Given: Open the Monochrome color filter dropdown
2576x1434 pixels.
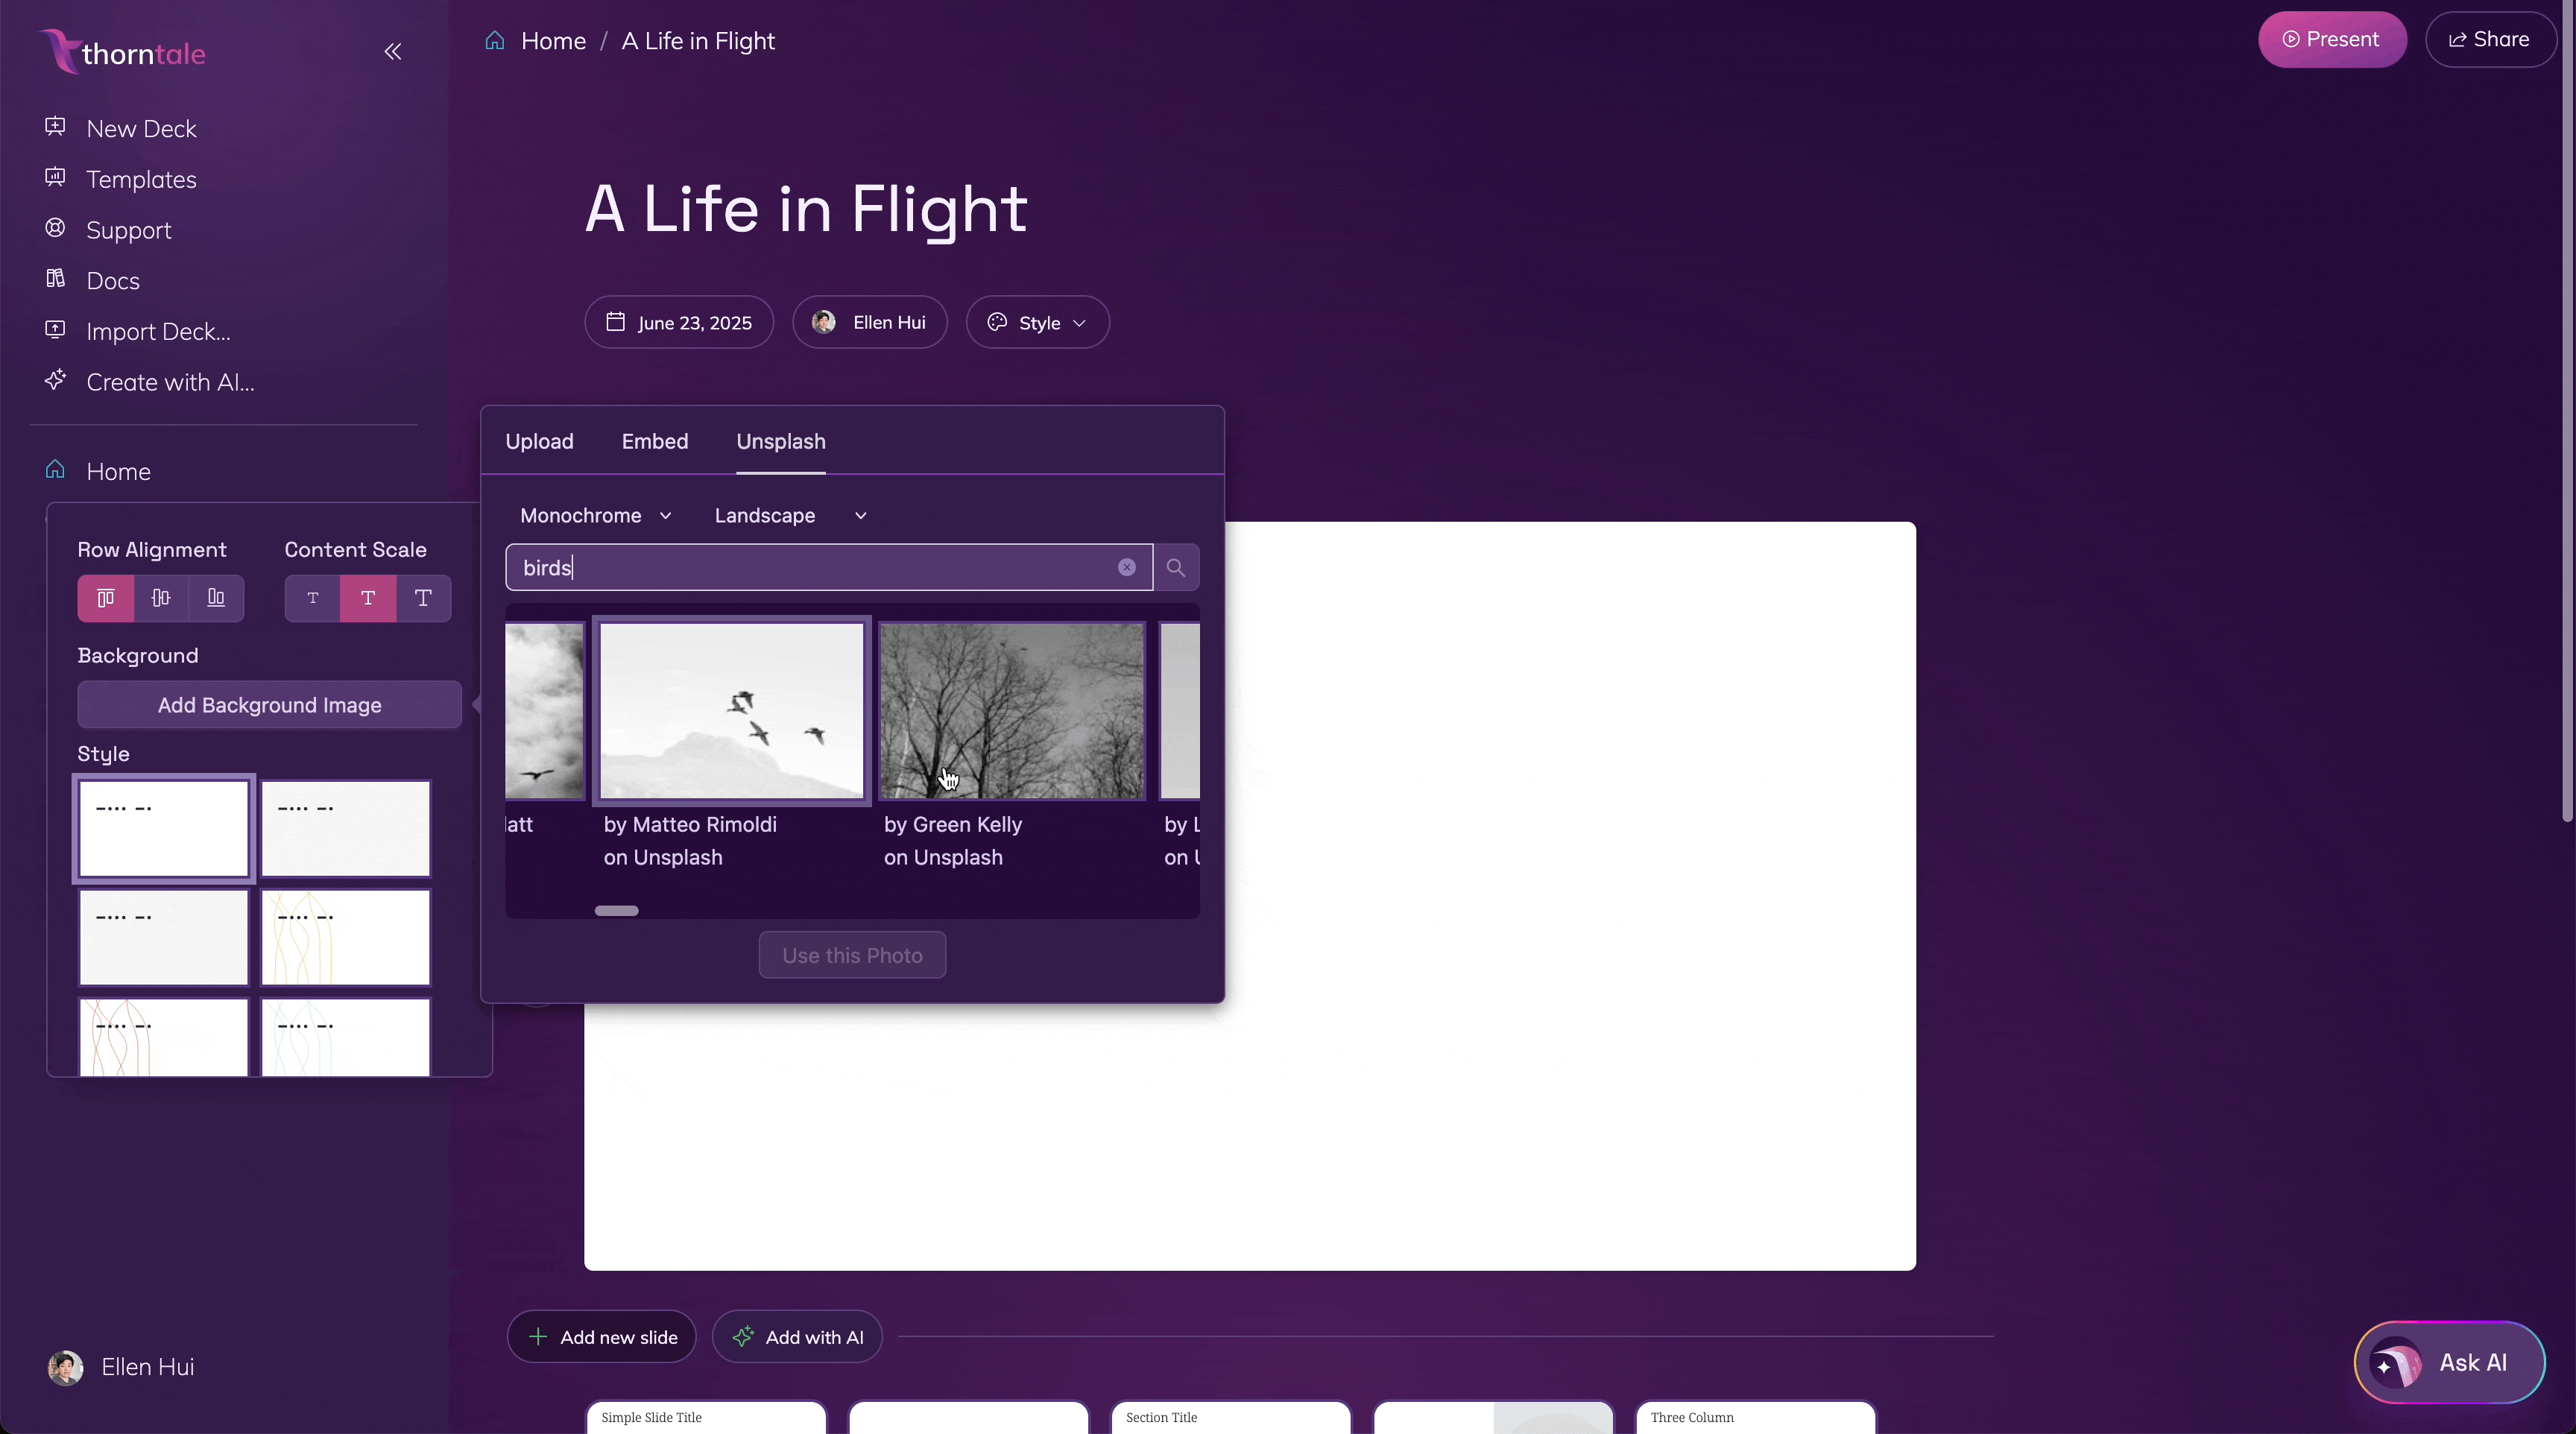Looking at the screenshot, I should pyautogui.click(x=595, y=515).
